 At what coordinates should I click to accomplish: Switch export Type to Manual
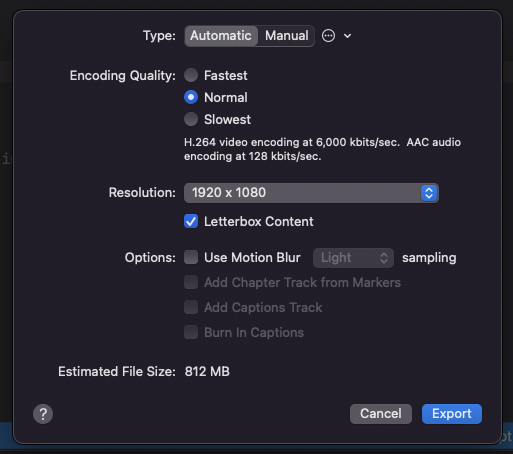tap(286, 36)
